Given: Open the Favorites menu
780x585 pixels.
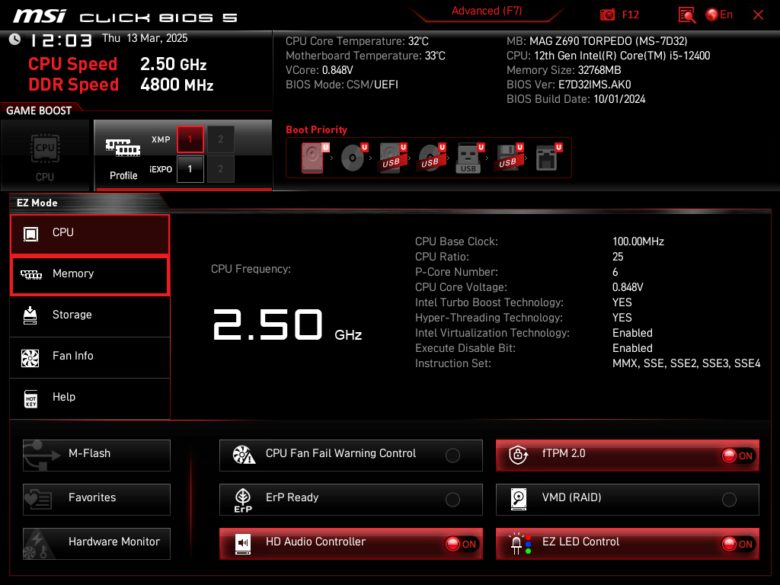Looking at the screenshot, I should point(97,499).
